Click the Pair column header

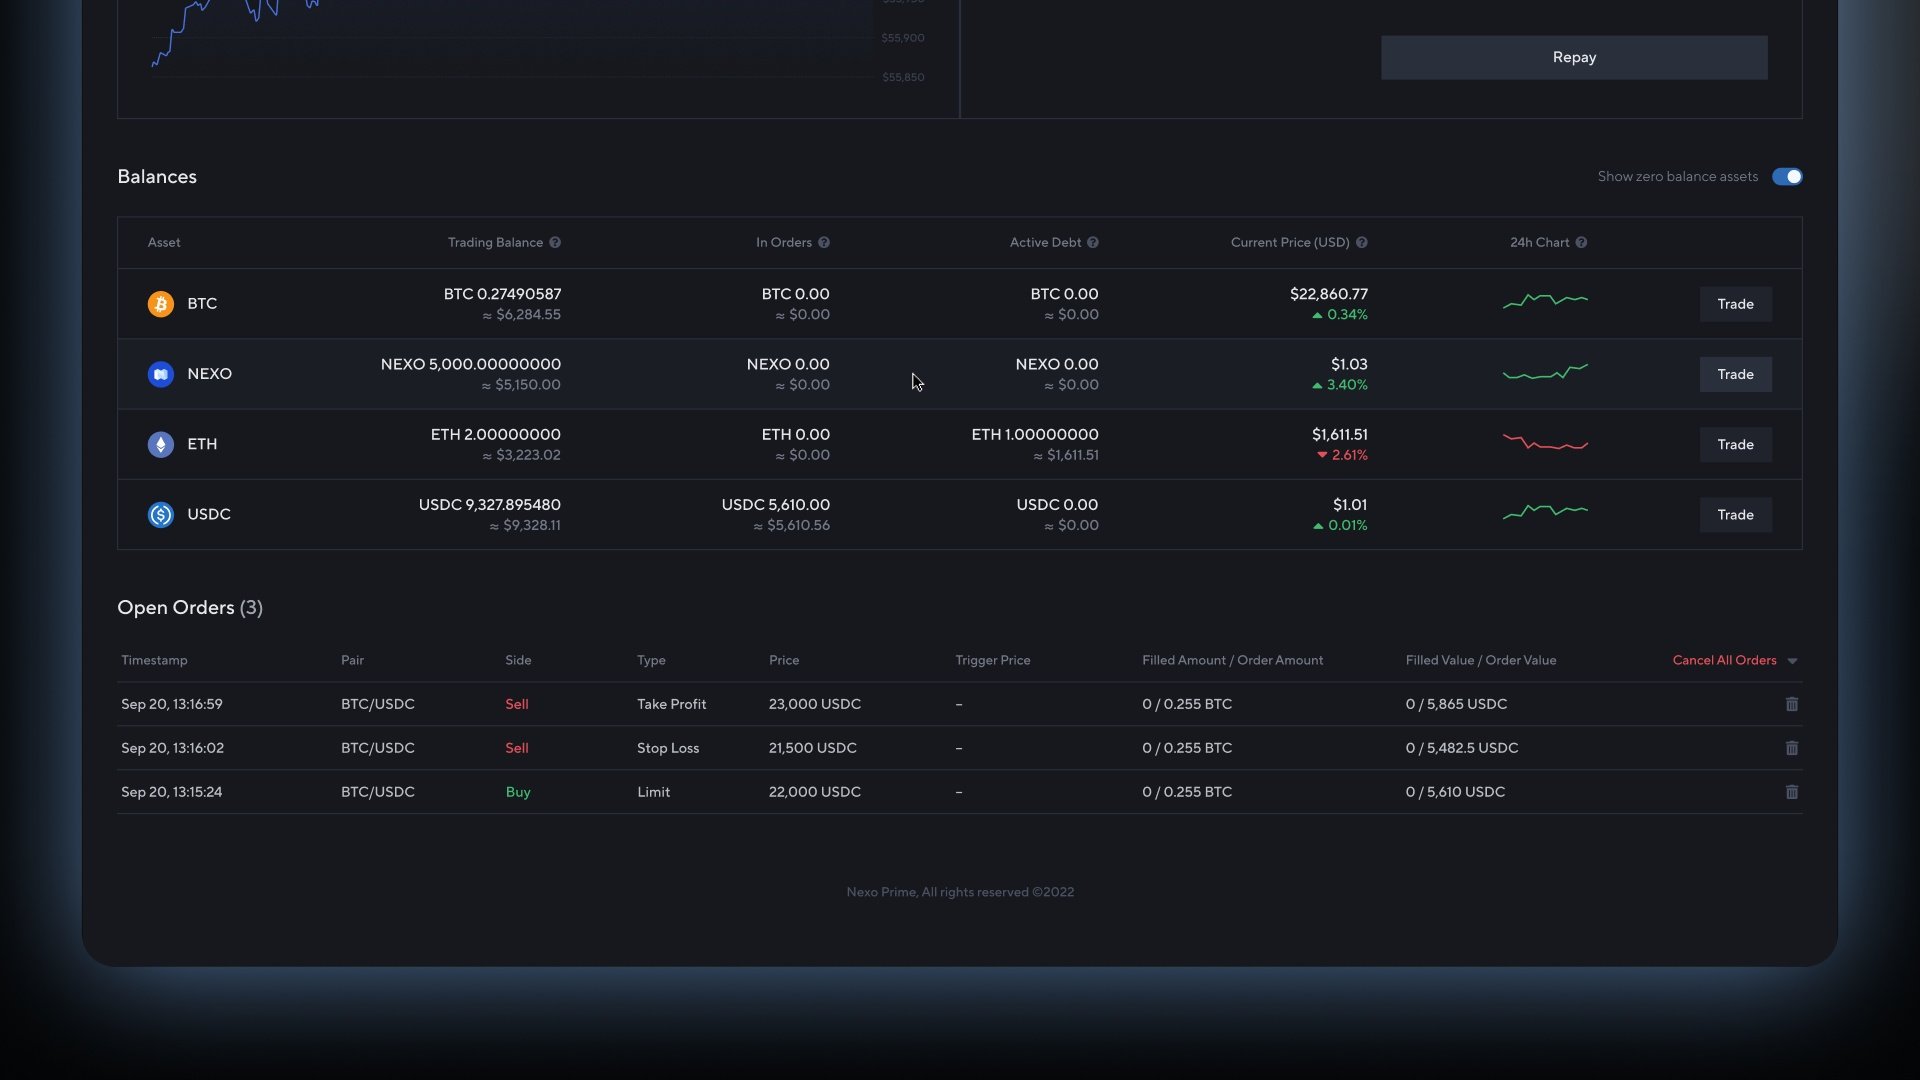352,660
